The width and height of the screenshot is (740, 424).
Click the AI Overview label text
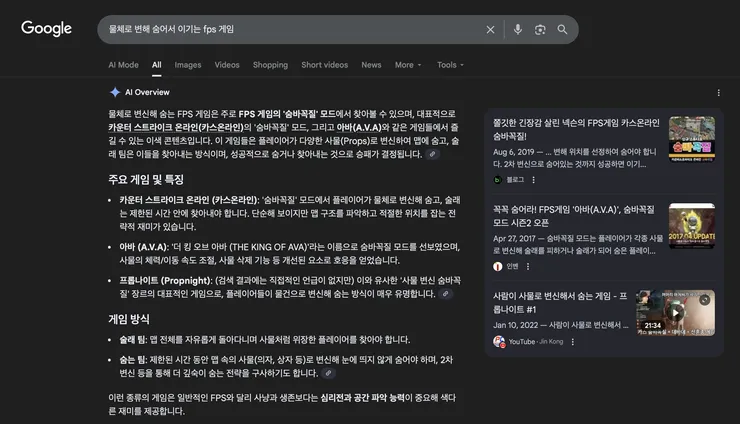pyautogui.click(x=147, y=92)
